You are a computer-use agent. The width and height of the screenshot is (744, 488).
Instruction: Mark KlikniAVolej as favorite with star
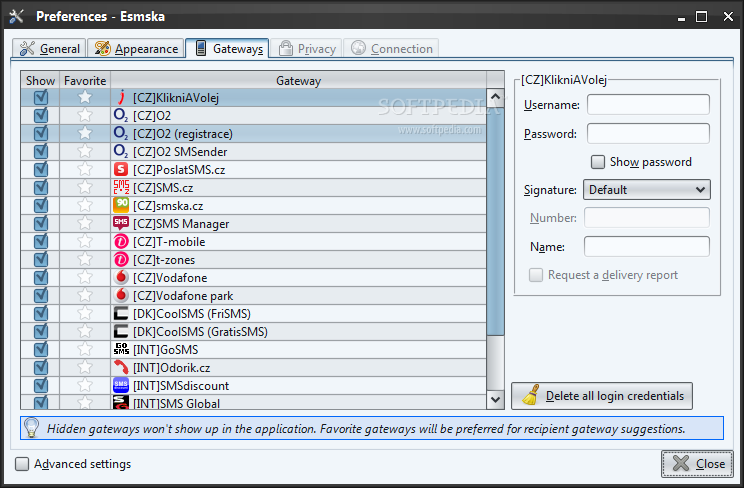[x=85, y=97]
